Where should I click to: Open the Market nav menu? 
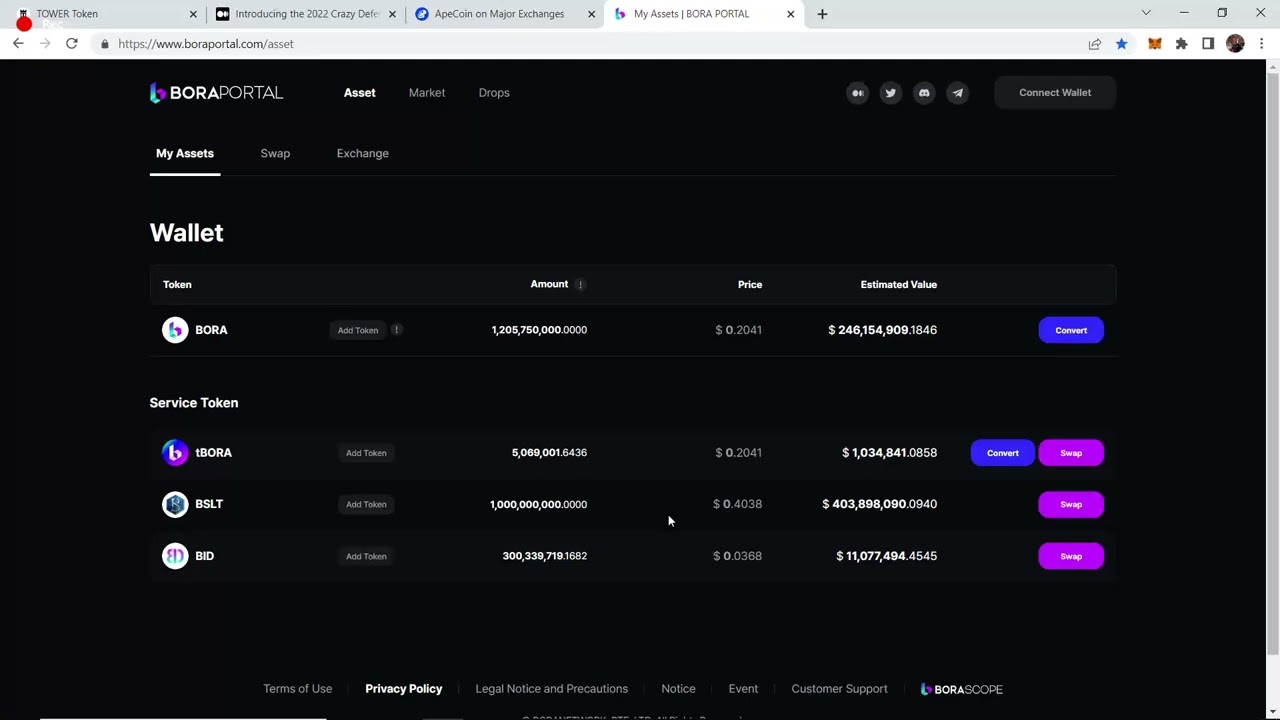pos(427,93)
